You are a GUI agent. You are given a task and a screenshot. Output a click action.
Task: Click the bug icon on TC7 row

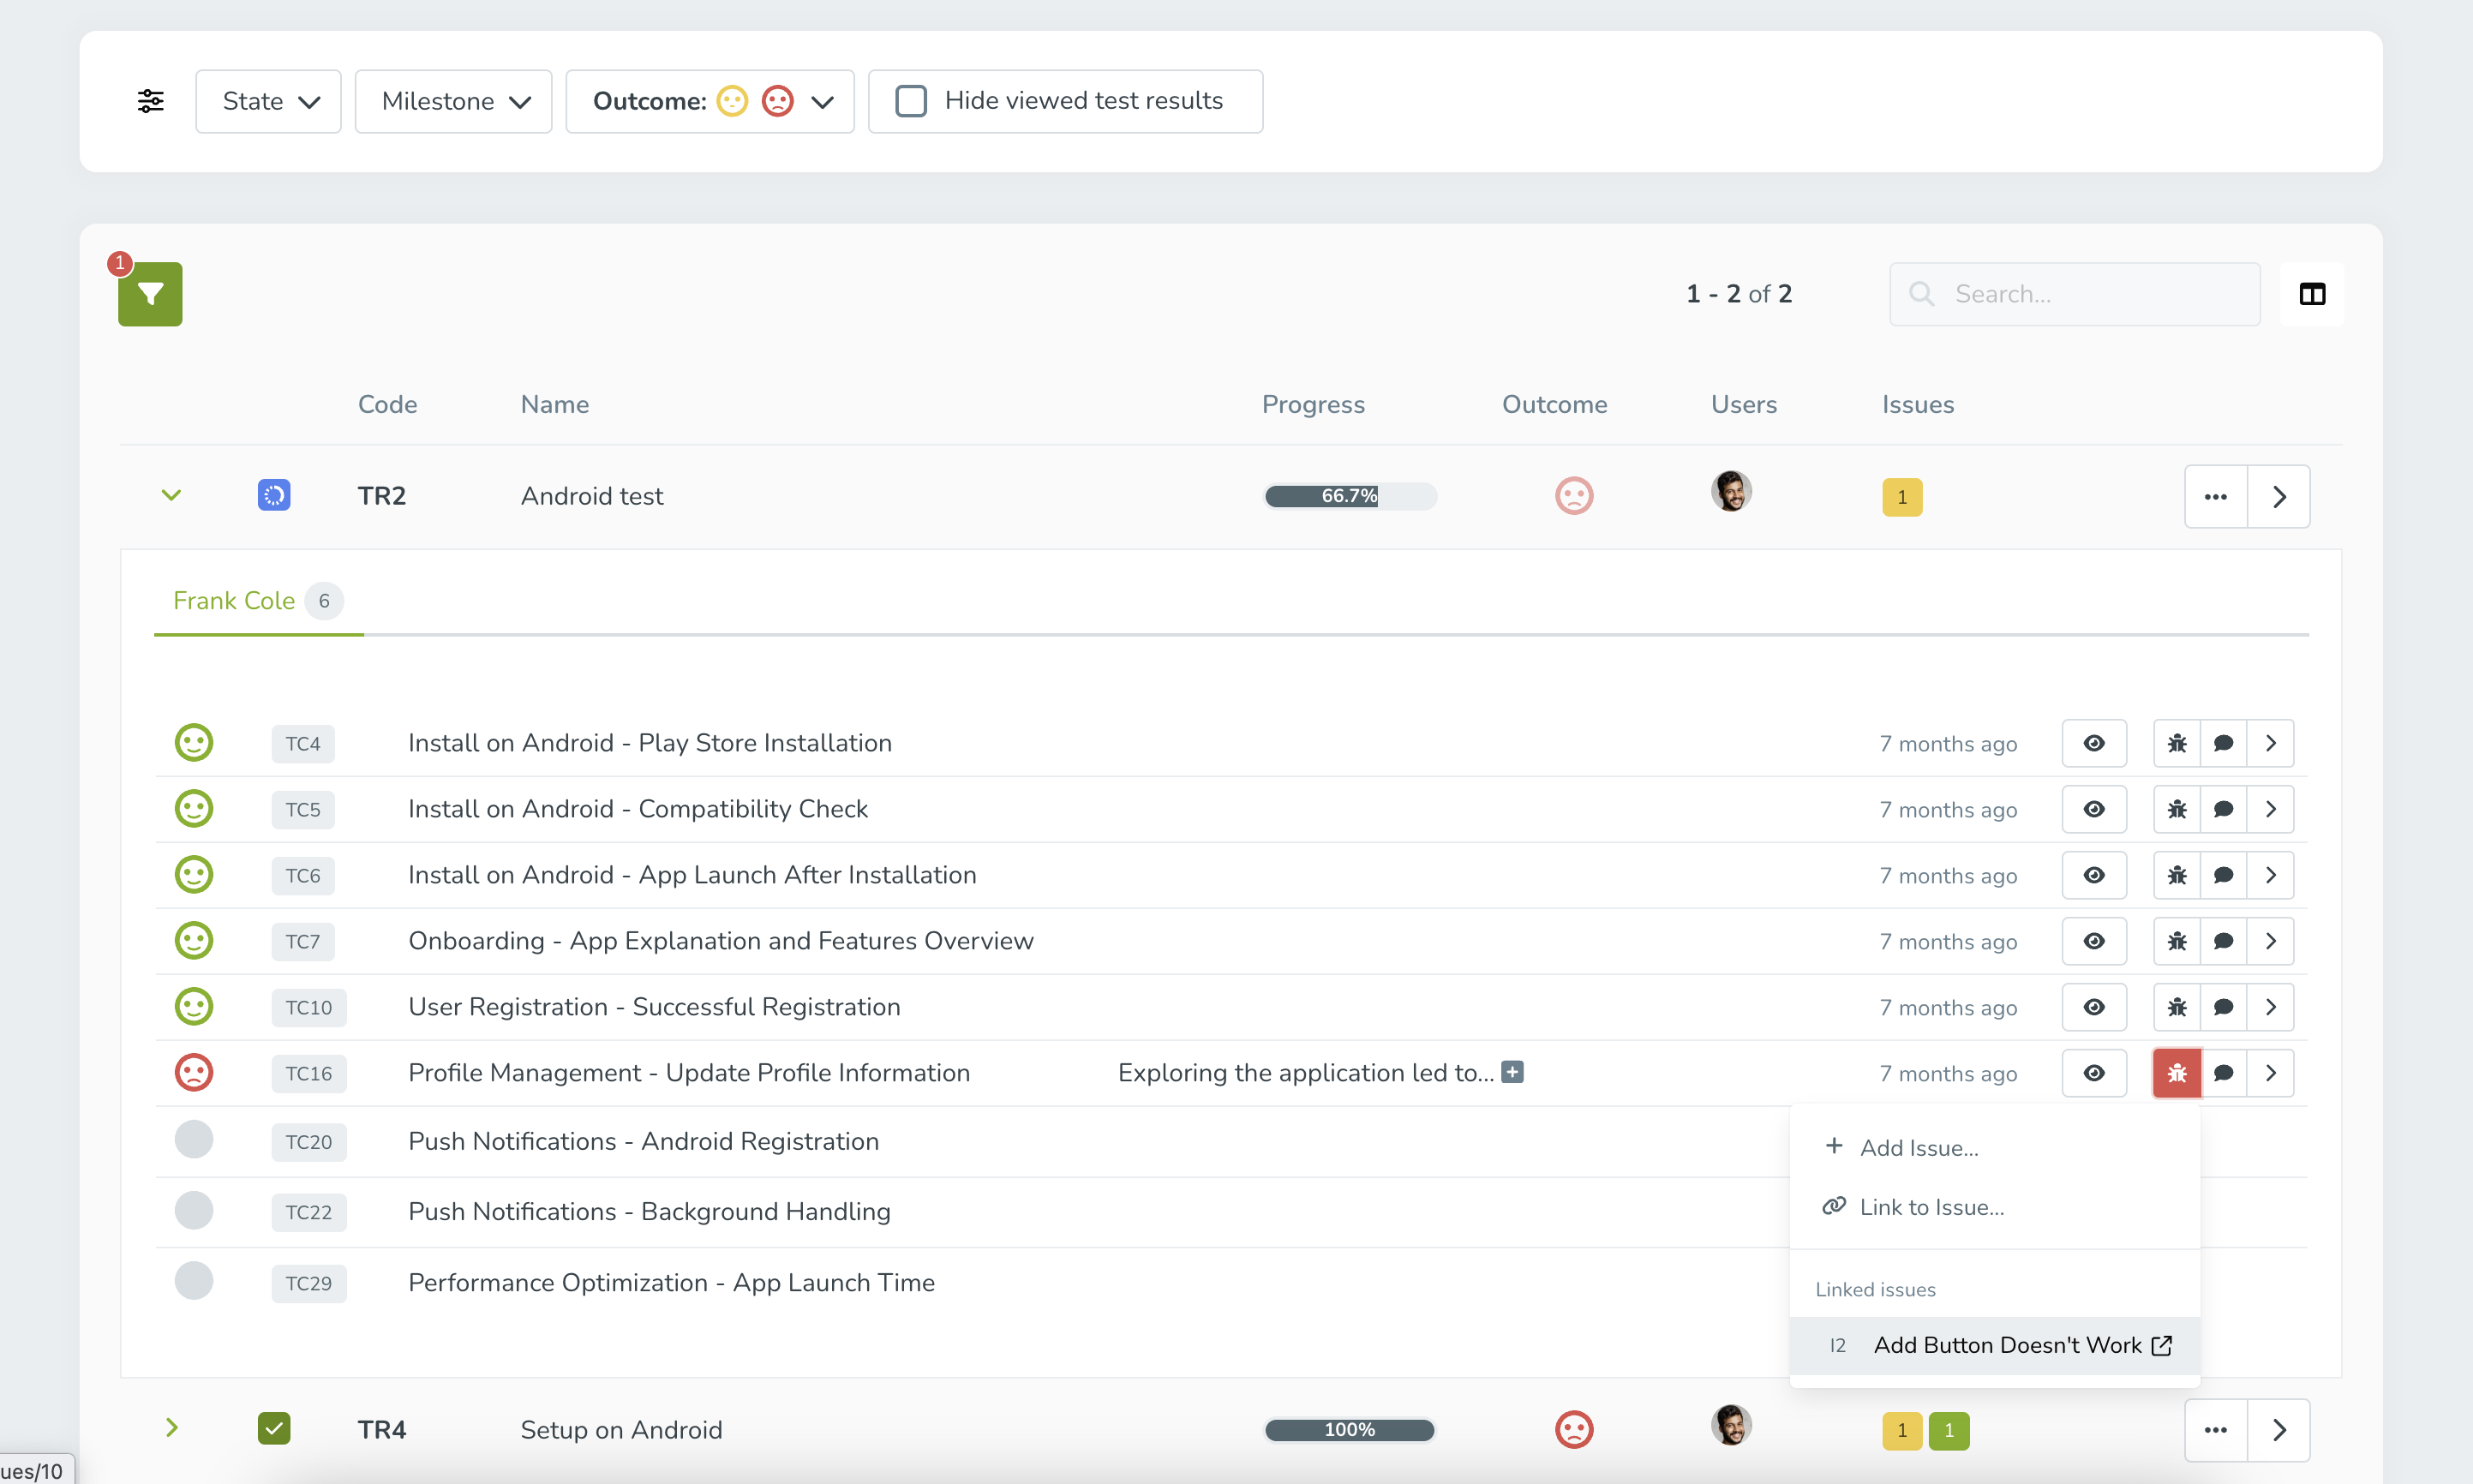(2178, 940)
